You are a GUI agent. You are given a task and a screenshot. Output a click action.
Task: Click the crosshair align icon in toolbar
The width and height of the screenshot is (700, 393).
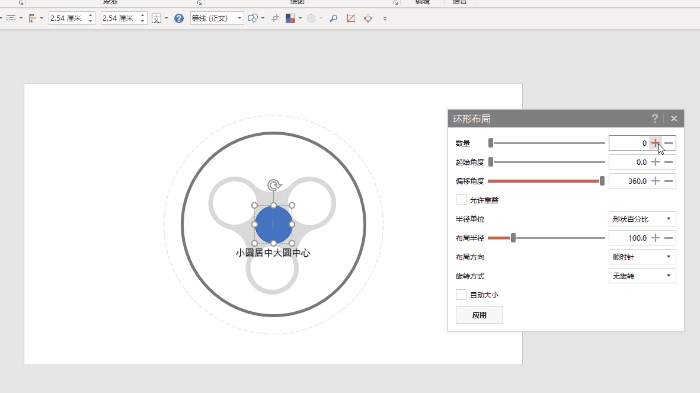[275, 18]
